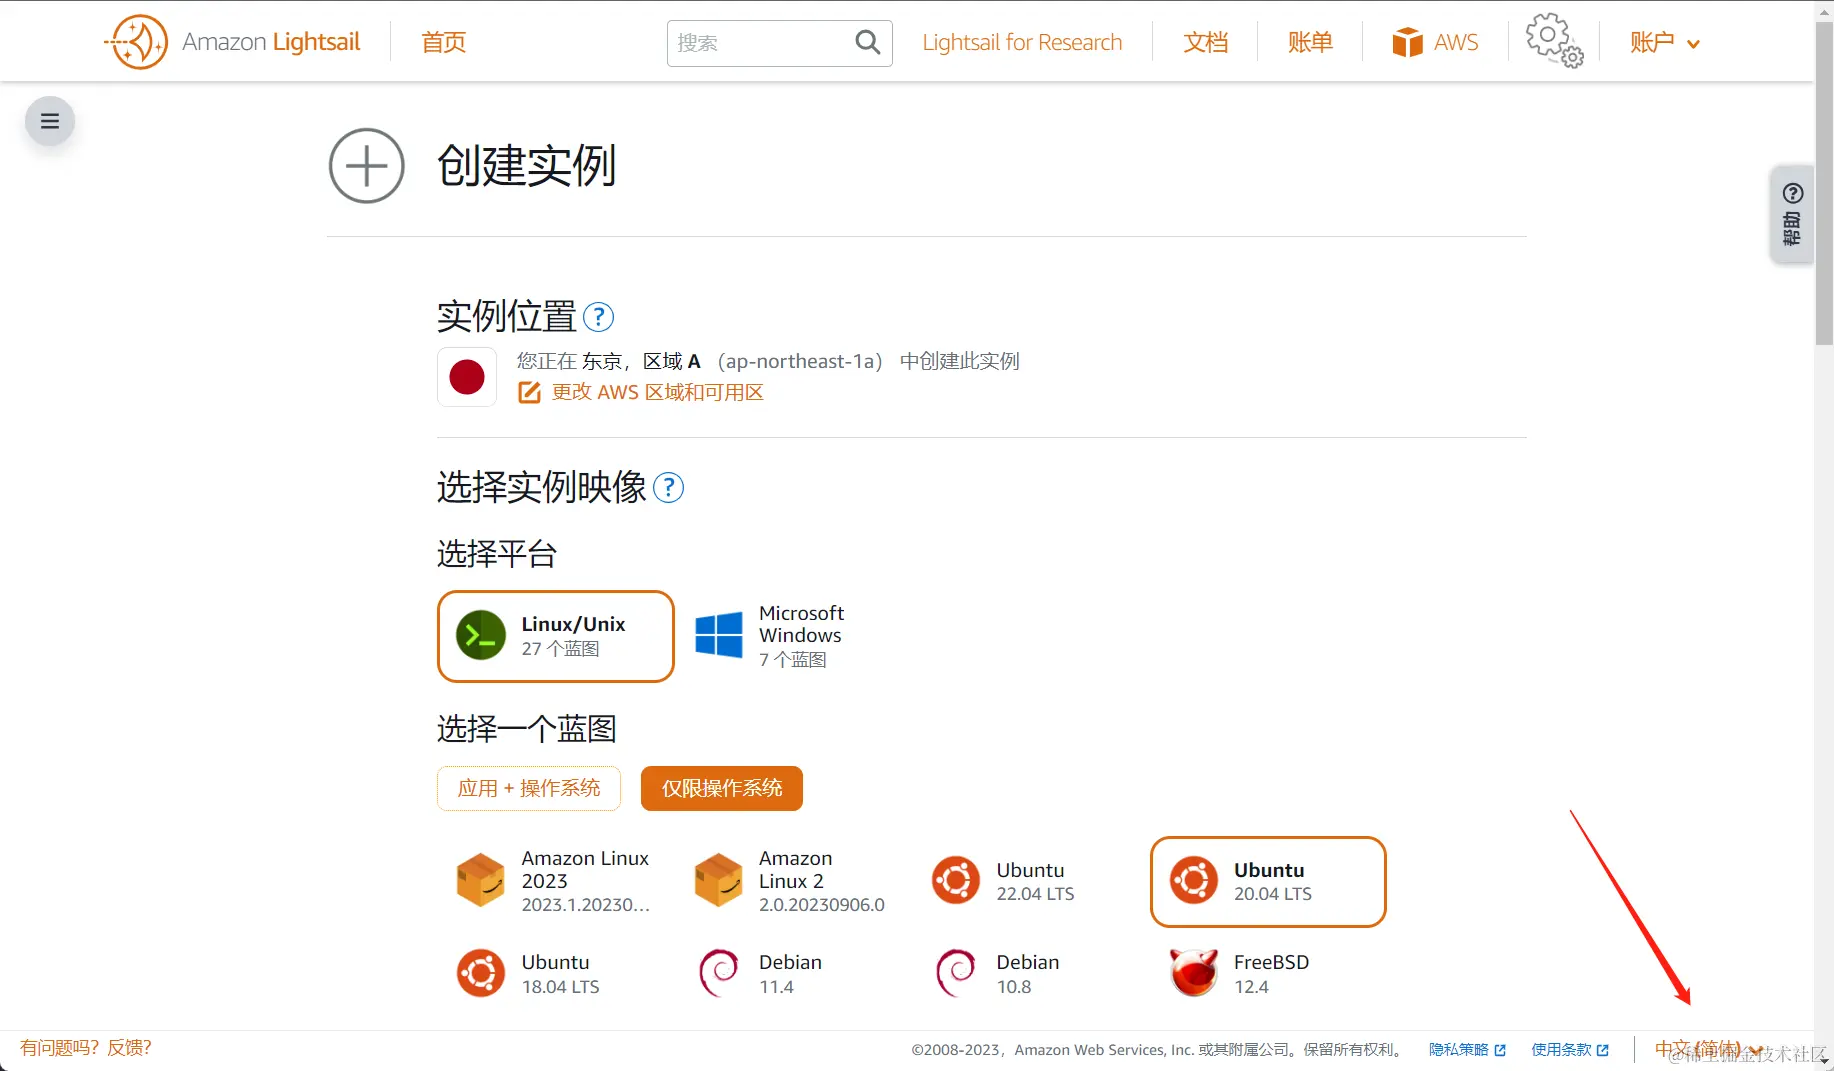The image size is (1834, 1071).
Task: Click the external link icon after 使用条款
Action: pos(1603,1050)
